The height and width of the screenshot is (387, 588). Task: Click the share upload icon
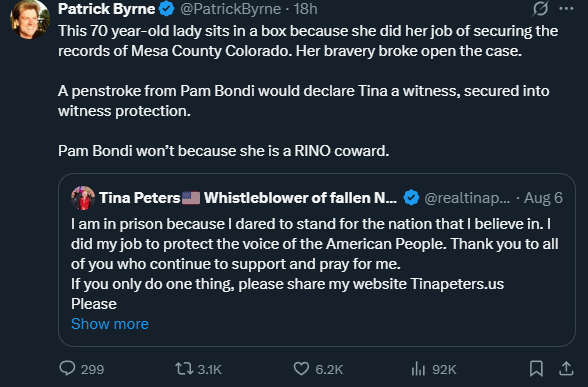566,369
